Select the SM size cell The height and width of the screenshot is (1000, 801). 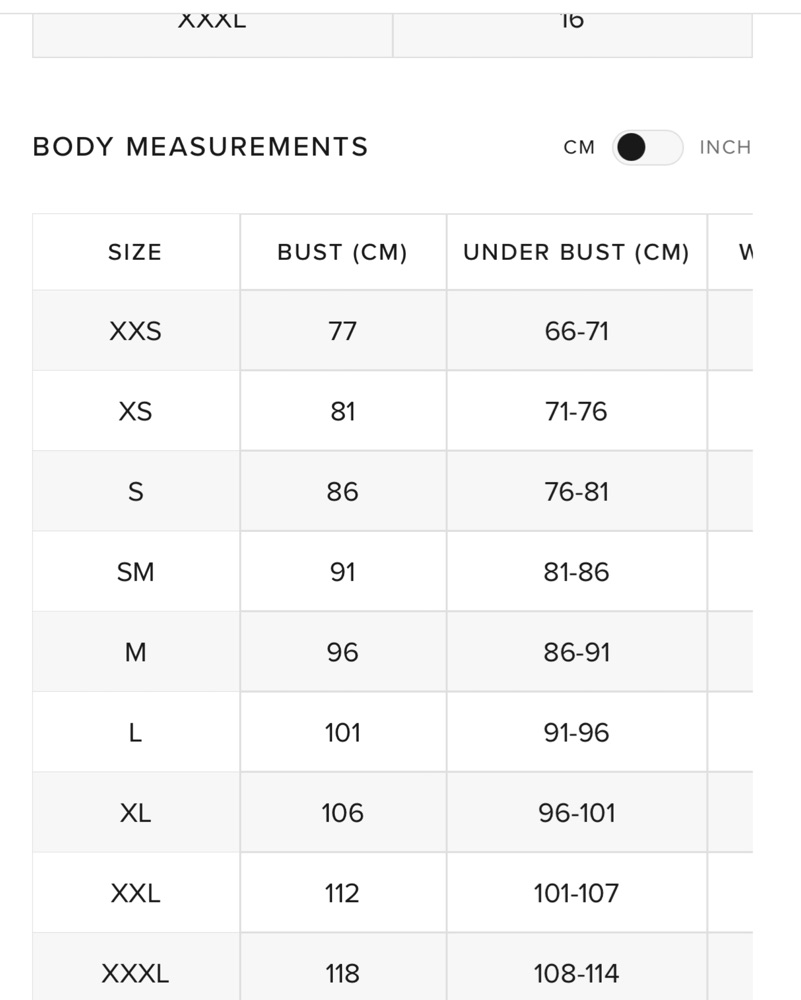[x=136, y=571]
